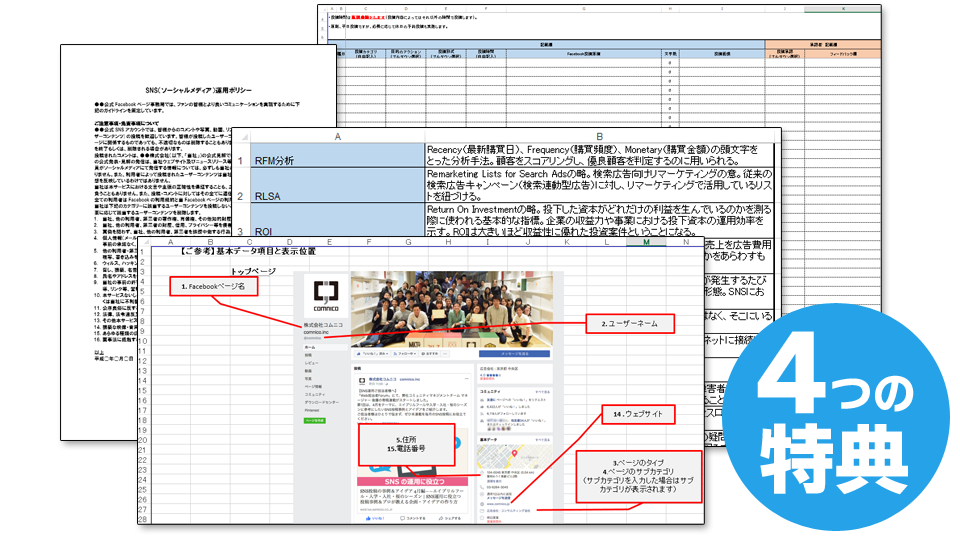Click the blue 記載欄 merged header in back sheet
Image resolution: width=960 pixels, height=540 pixels.
(546, 45)
